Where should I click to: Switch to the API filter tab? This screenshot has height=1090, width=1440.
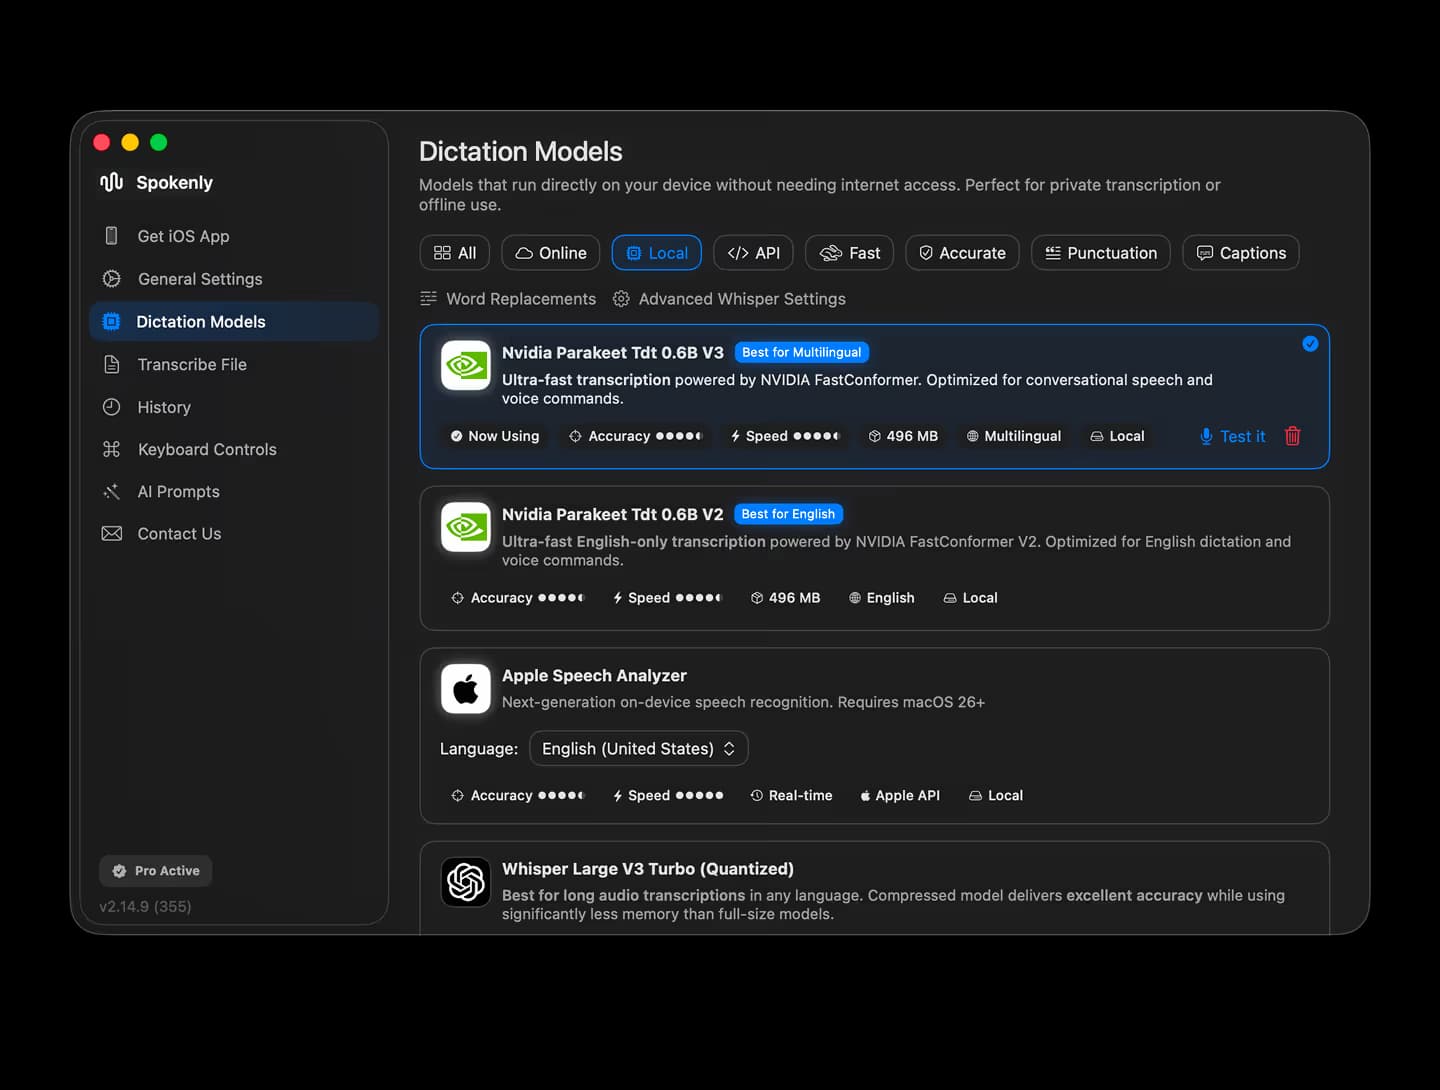pyautogui.click(x=753, y=252)
